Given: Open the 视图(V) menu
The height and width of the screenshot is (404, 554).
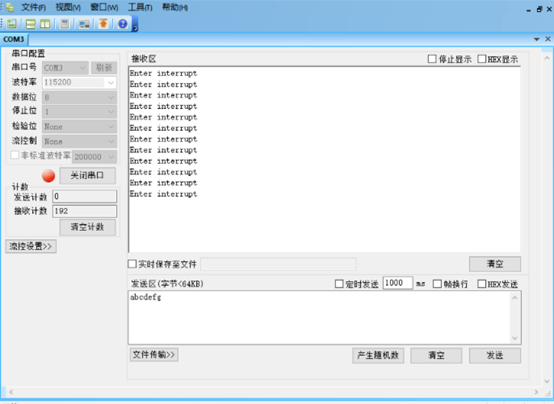Looking at the screenshot, I should 68,7.
